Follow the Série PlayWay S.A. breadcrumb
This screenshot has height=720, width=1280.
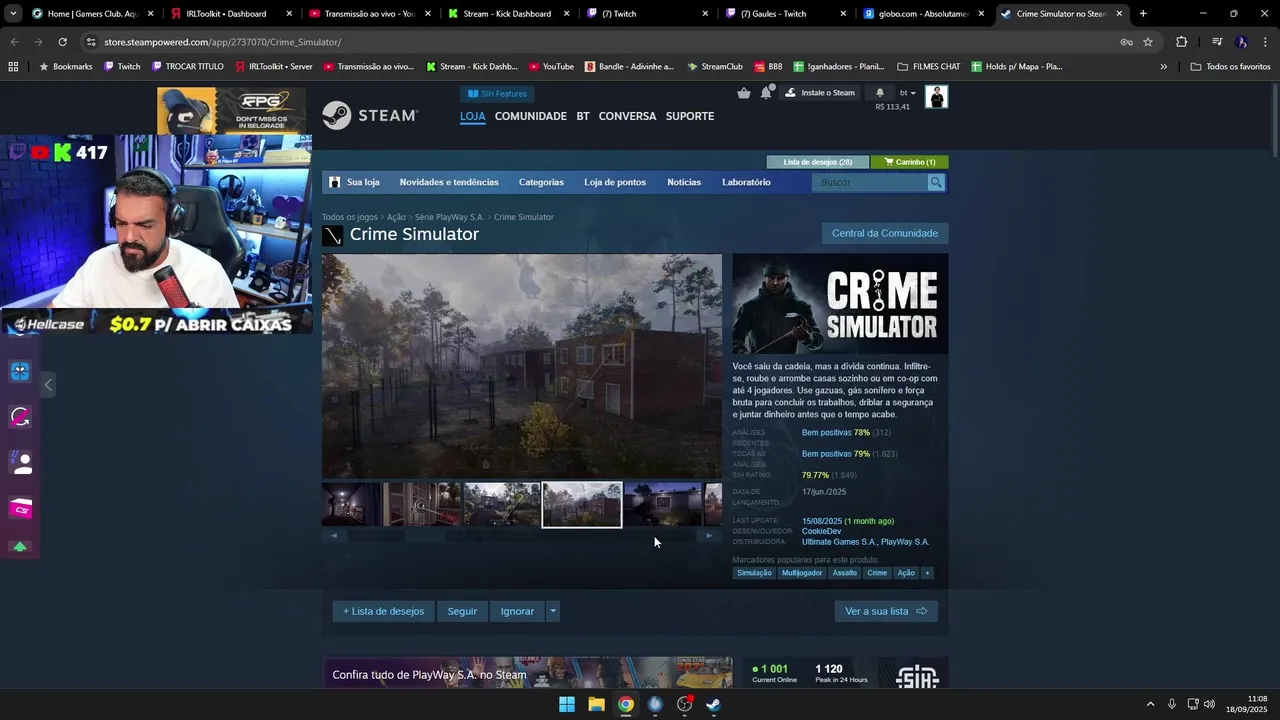pos(449,217)
